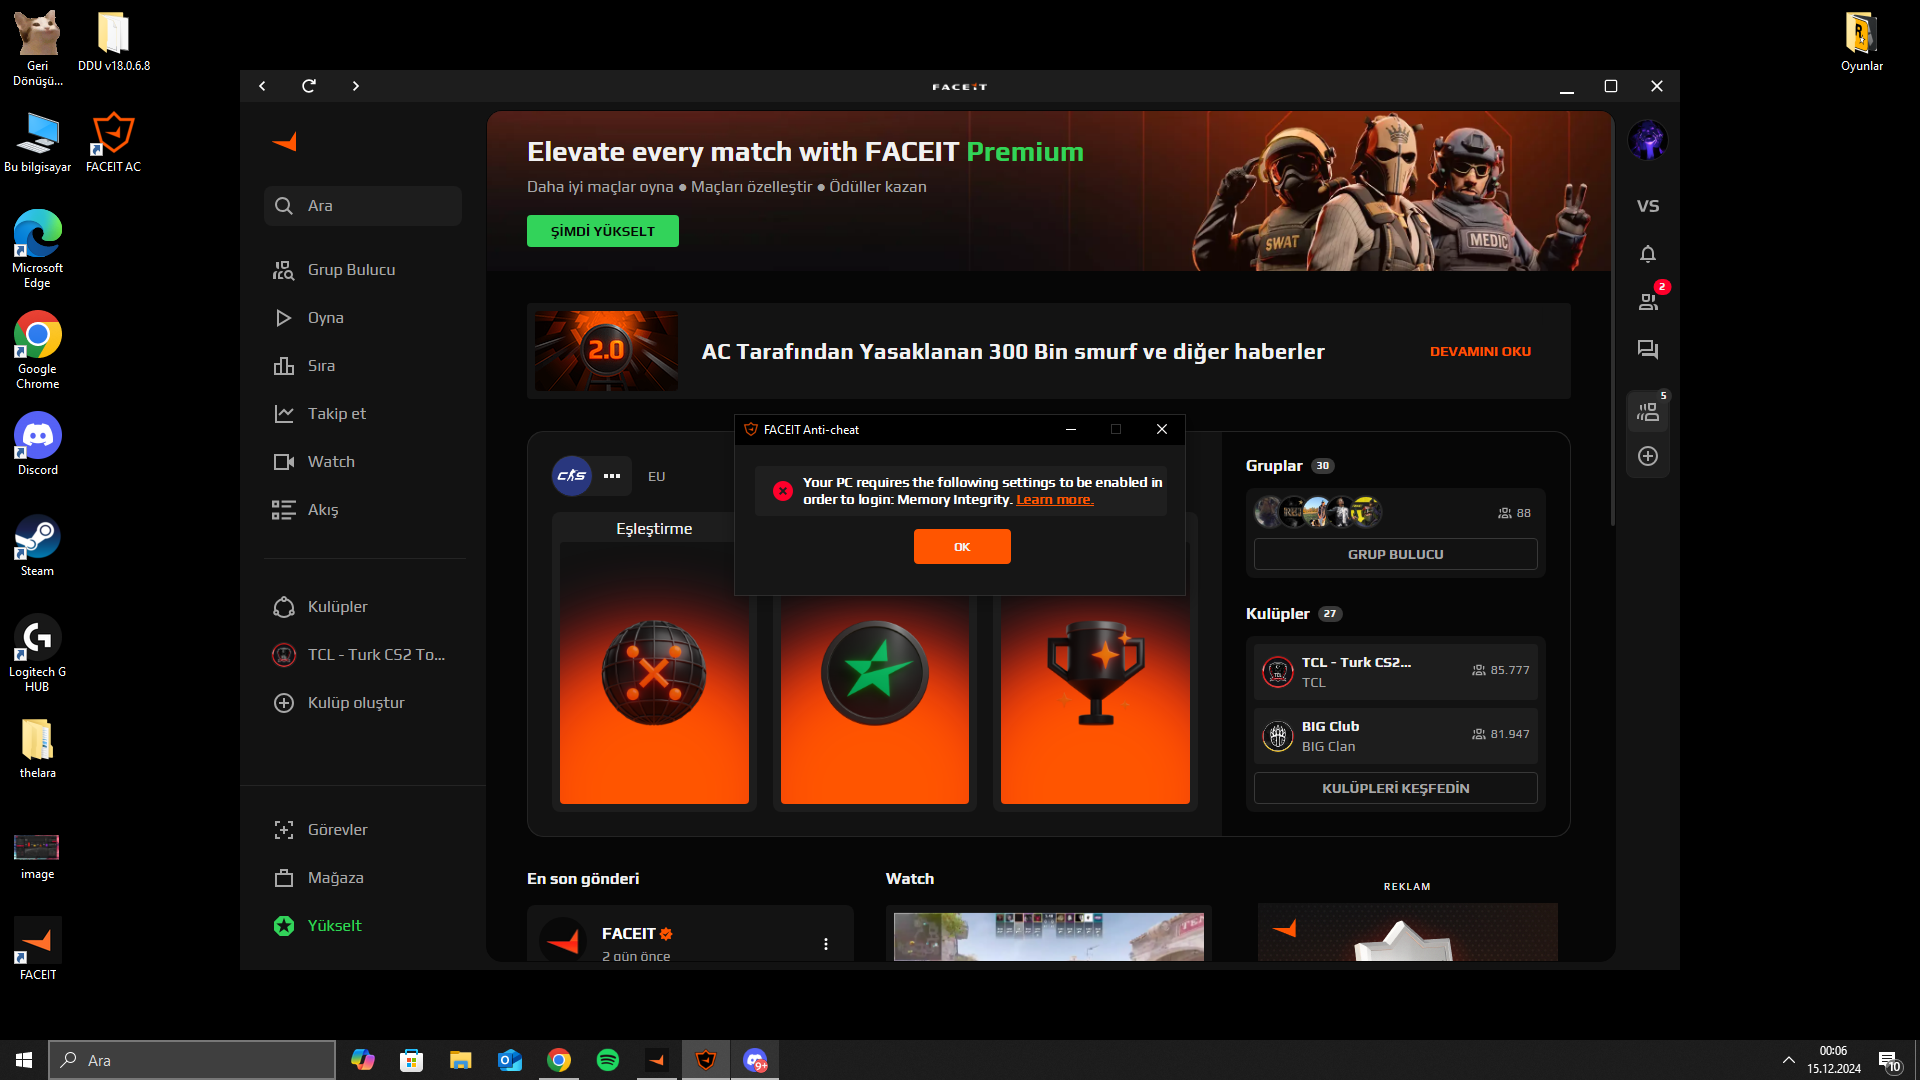Select Grup Bulucu in the sidebar
The height and width of the screenshot is (1080, 1920).
(351, 270)
